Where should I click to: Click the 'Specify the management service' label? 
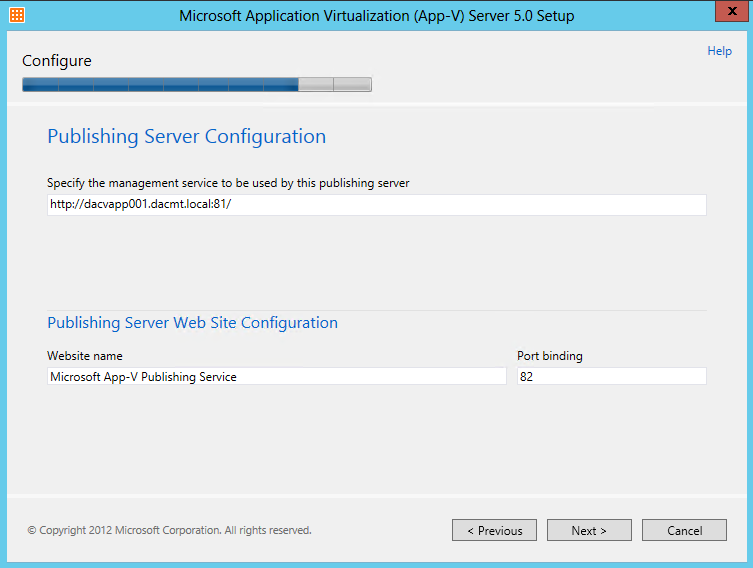[228, 183]
